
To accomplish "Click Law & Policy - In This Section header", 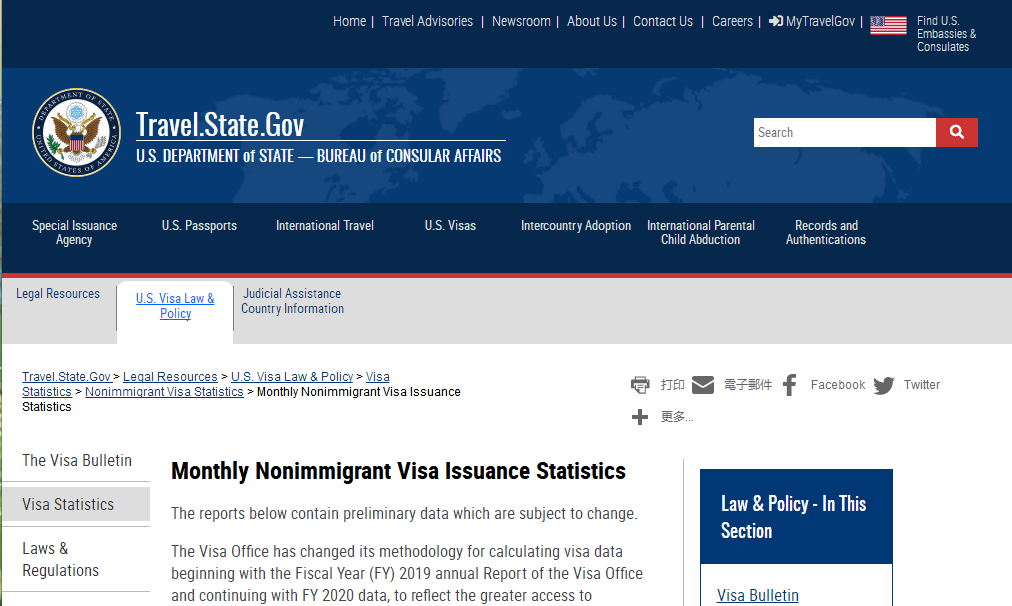I will 796,516.
